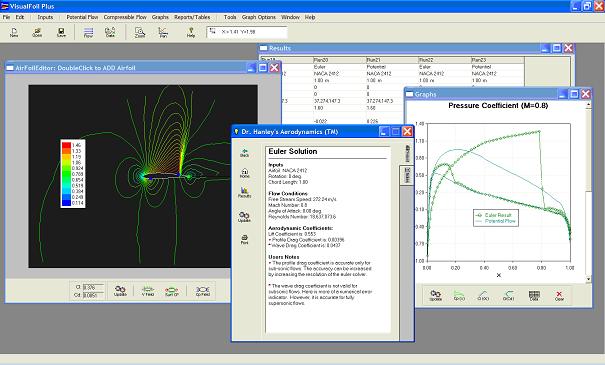
Task: Select the lower vertical tab in Dr. Hanley's
Action: point(407,176)
